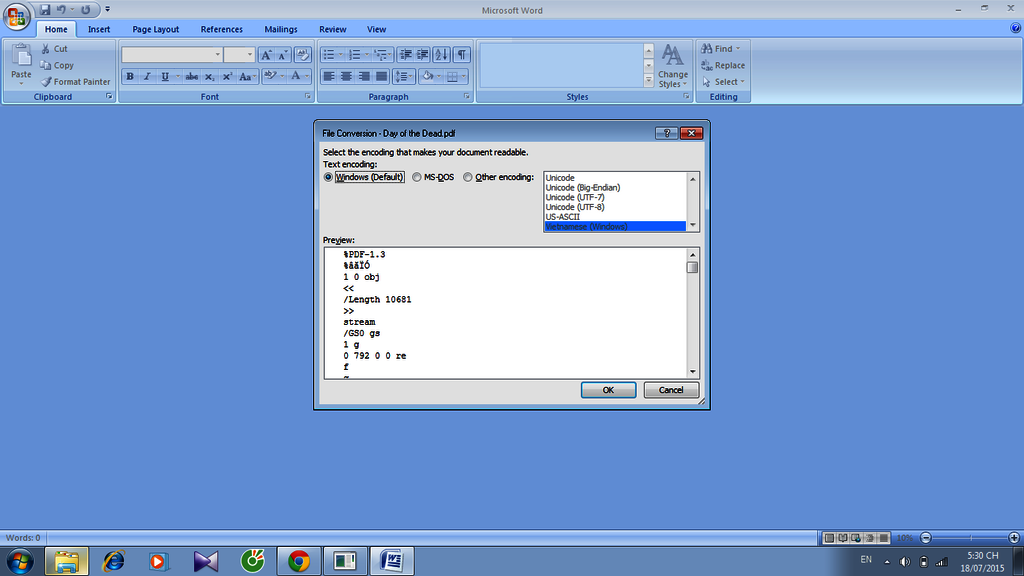
Task: Click Increase Indent icon
Action: click(x=423, y=55)
